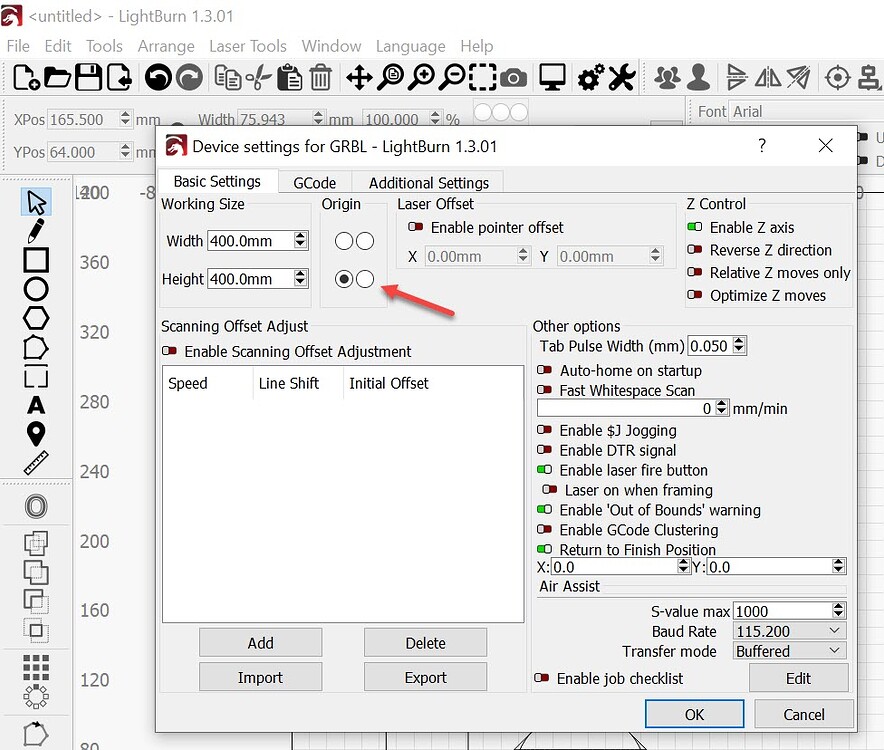884x750 pixels.
Task: Click the Save file icon in toolbar
Action: 89,77
